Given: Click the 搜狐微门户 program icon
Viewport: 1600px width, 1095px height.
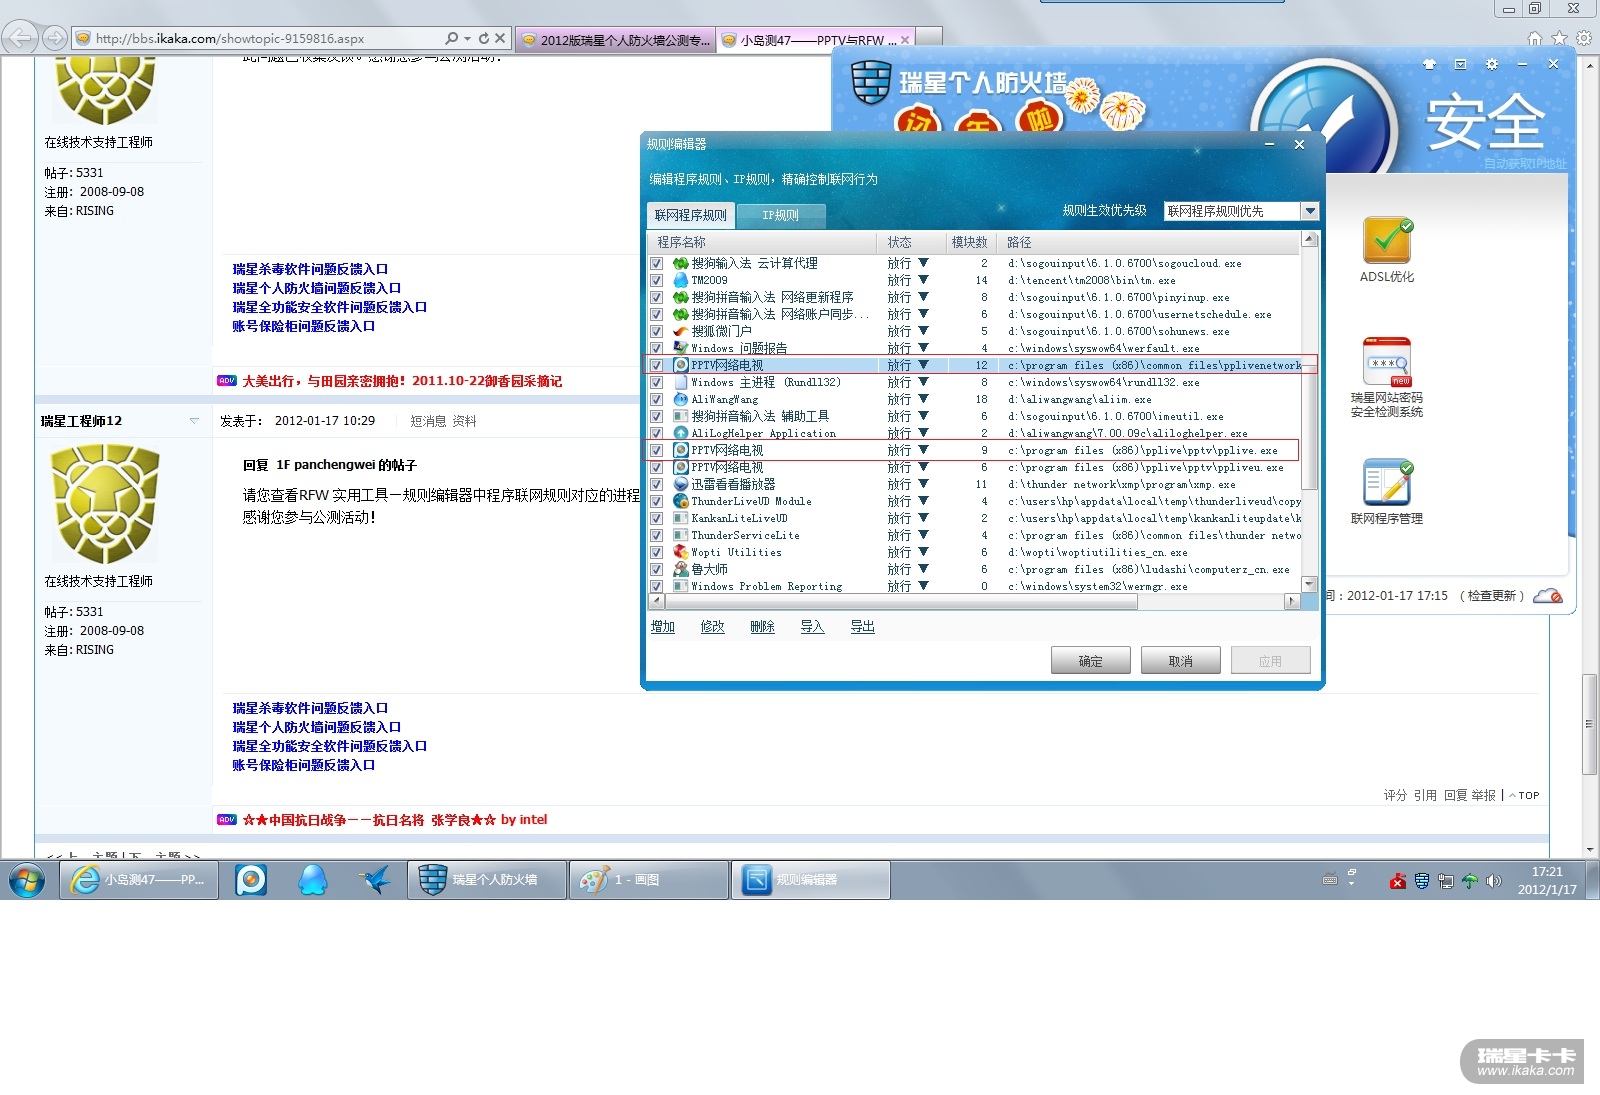Looking at the screenshot, I should pyautogui.click(x=681, y=331).
